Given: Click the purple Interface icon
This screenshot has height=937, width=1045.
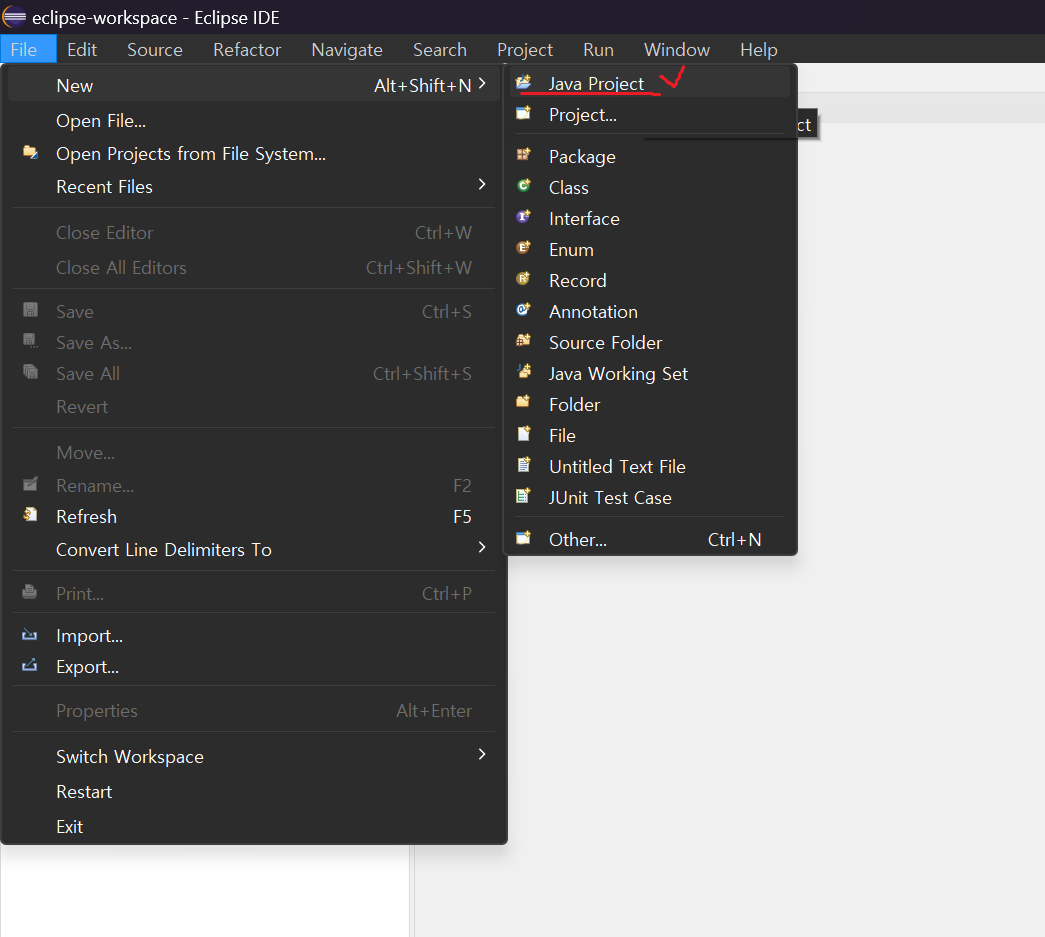Looking at the screenshot, I should click(524, 217).
